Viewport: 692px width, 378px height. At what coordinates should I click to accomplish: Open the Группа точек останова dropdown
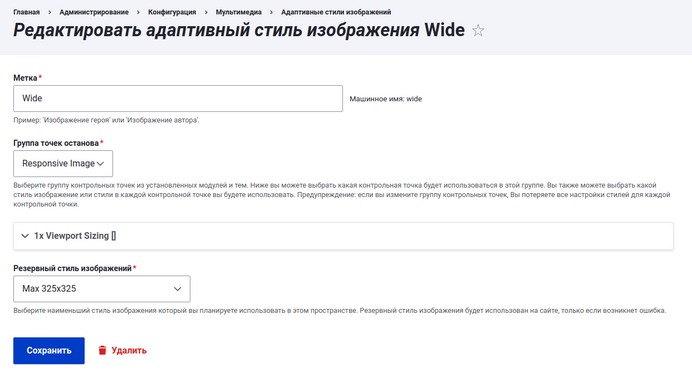tap(63, 164)
